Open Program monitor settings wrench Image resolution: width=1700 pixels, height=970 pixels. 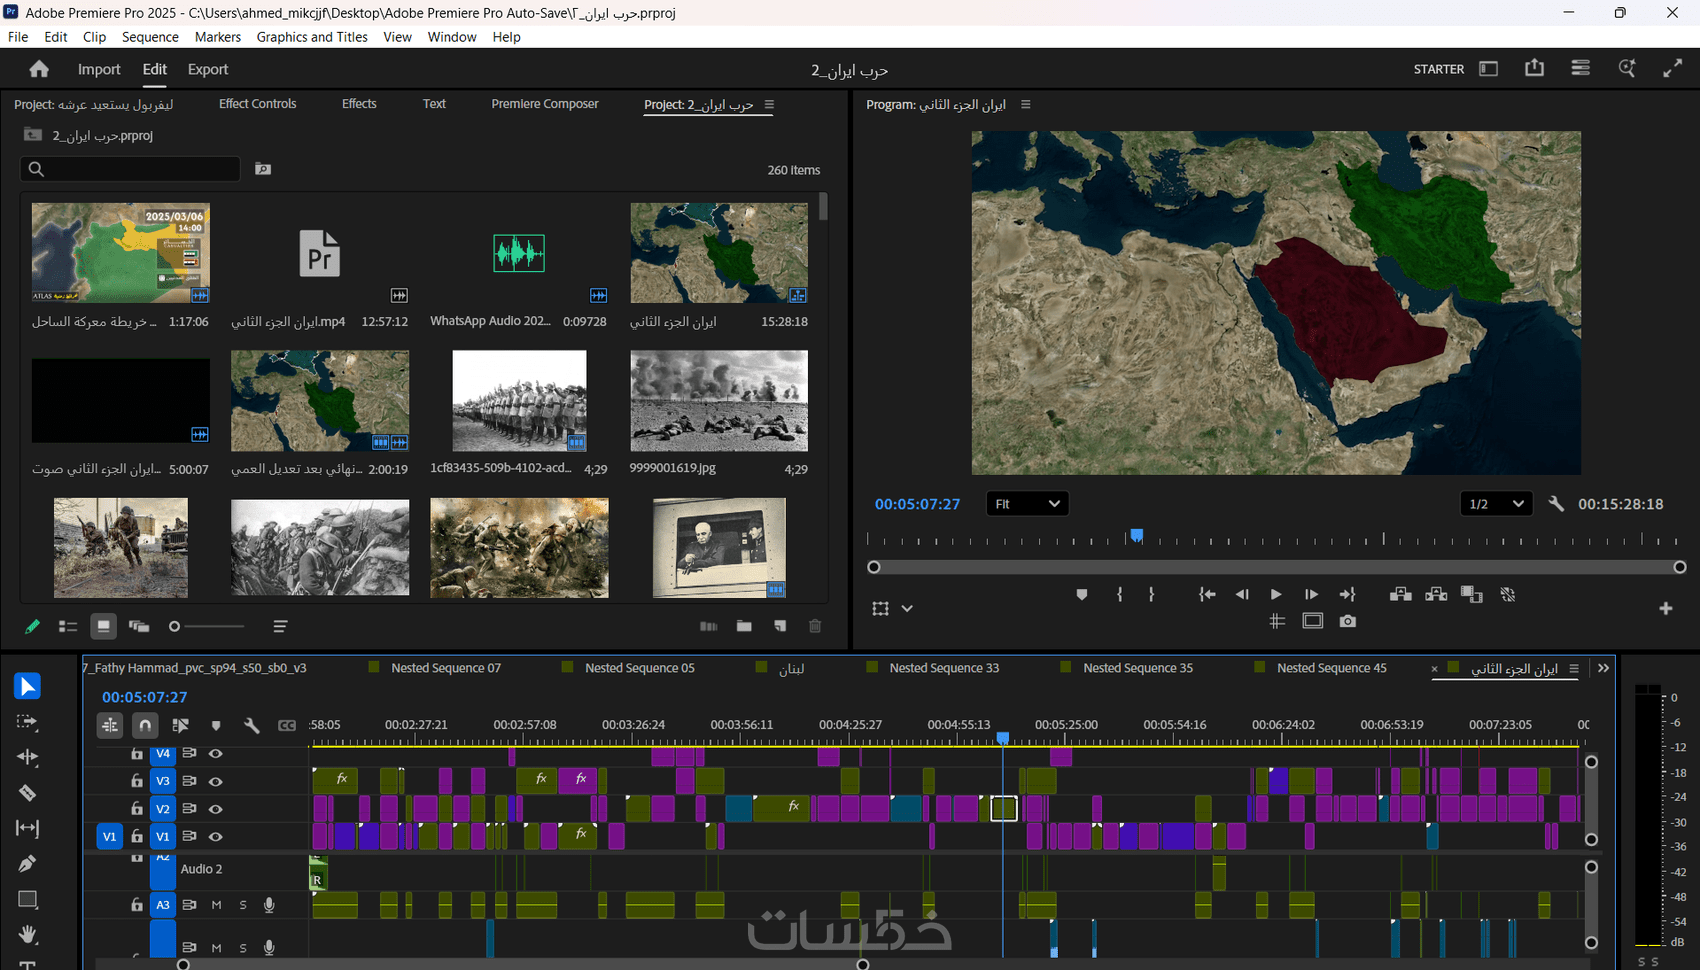[x=1556, y=504]
